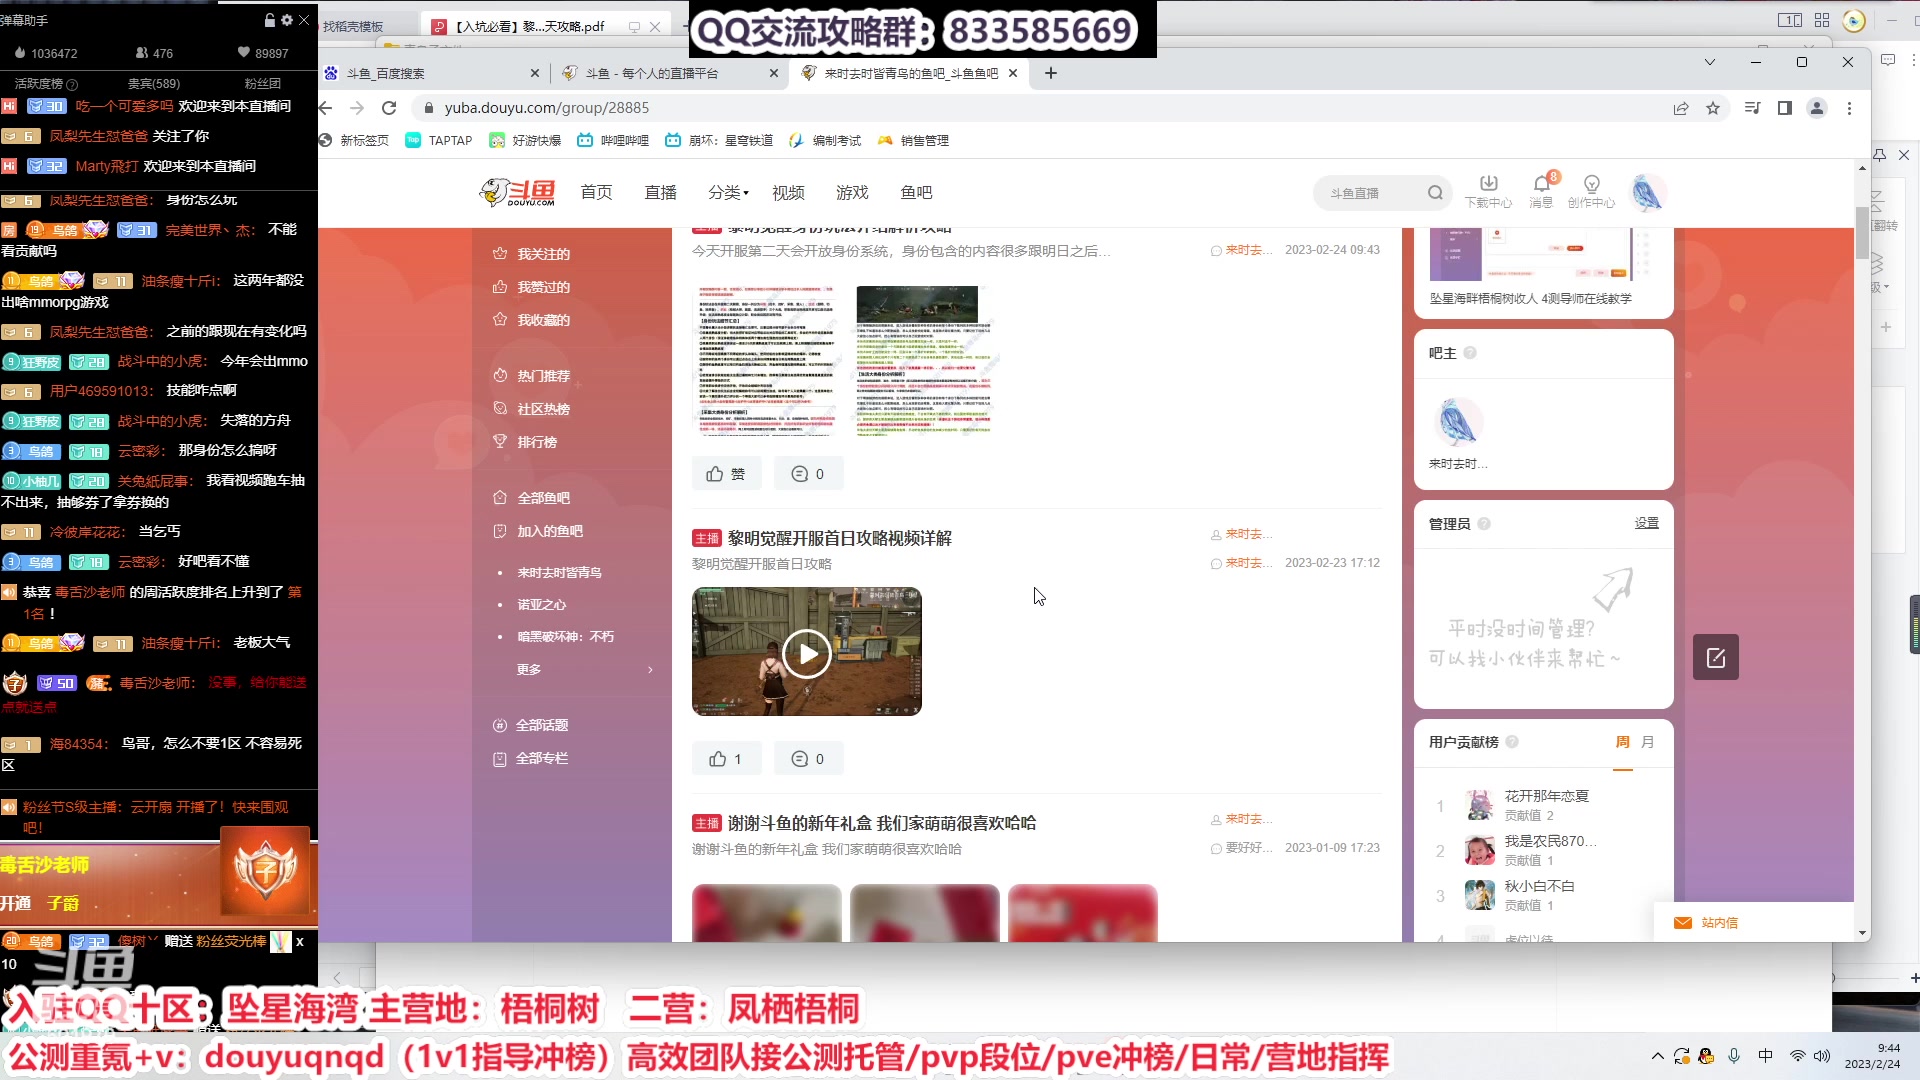Click the address bar URL field

[1040, 108]
